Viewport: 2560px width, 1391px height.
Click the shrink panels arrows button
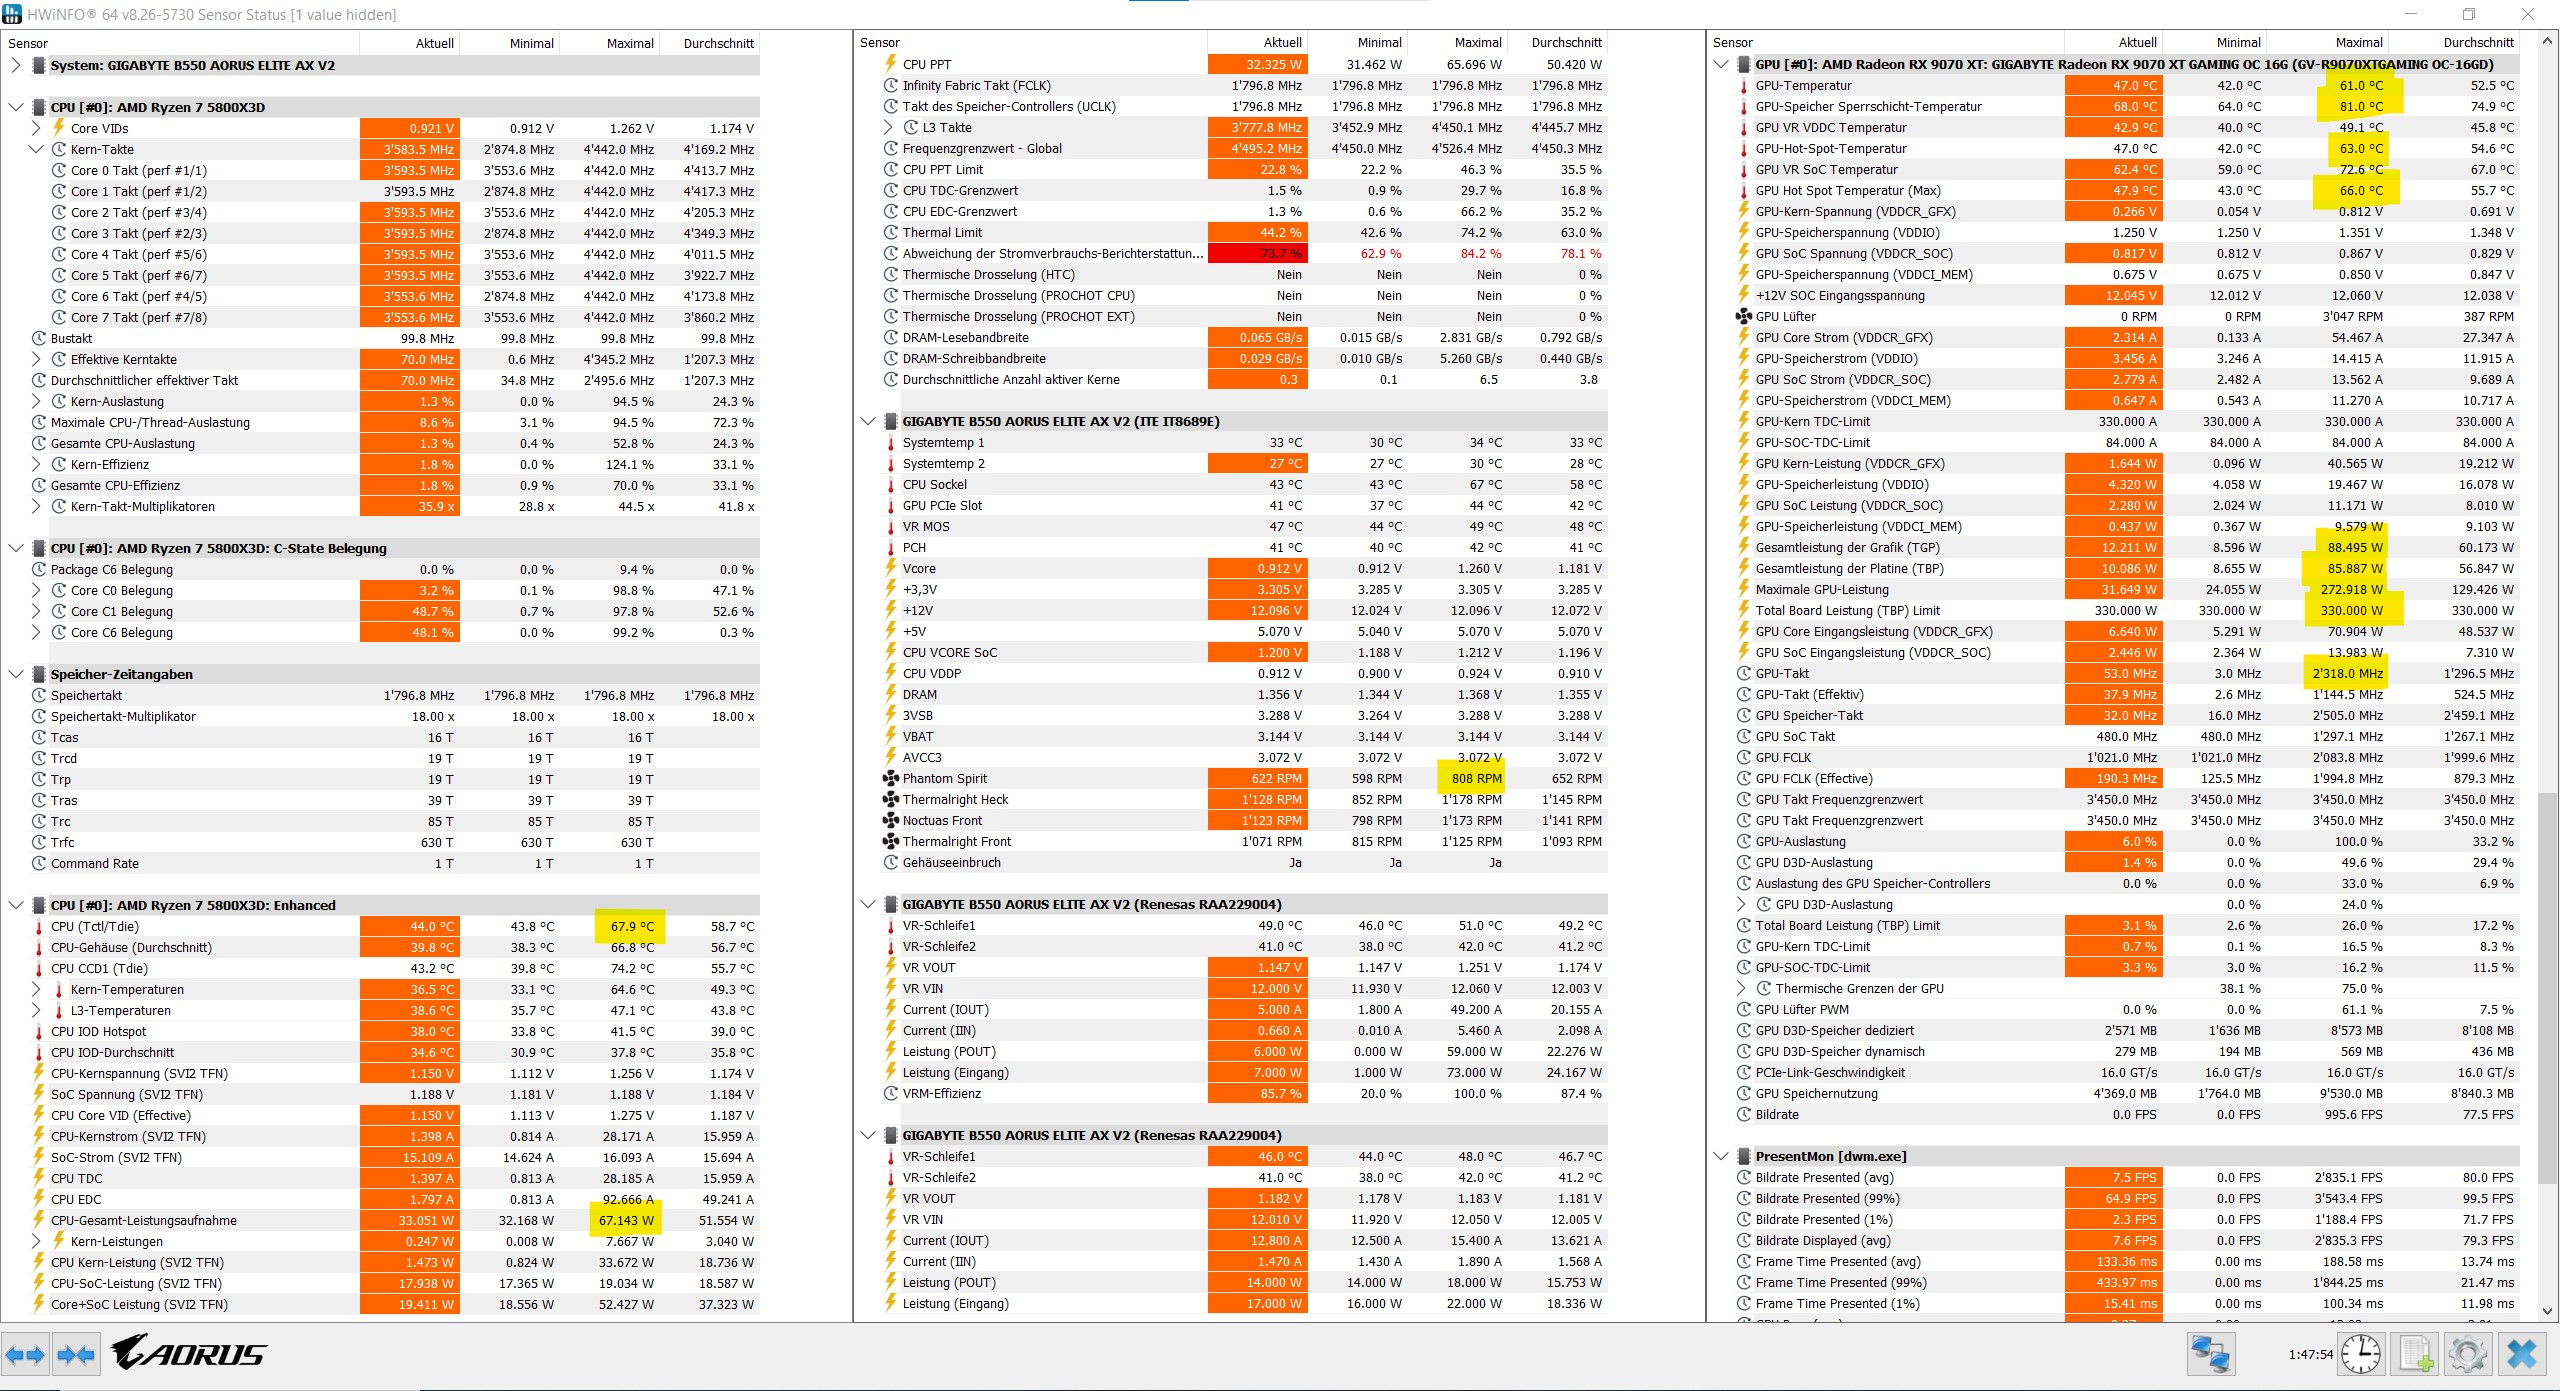(x=76, y=1355)
